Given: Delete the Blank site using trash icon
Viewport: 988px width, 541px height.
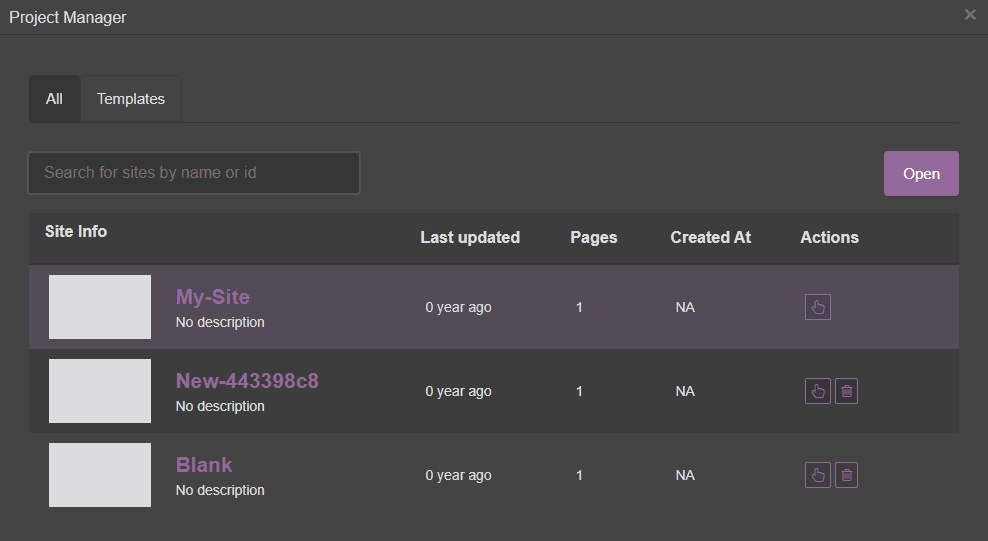Looking at the screenshot, I should tap(846, 475).
